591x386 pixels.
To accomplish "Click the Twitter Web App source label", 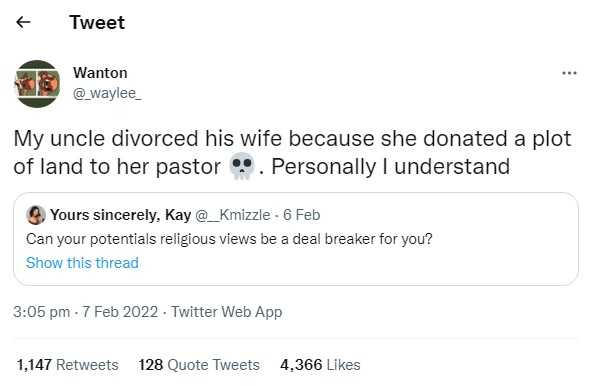I will pyautogui.click(x=227, y=312).
